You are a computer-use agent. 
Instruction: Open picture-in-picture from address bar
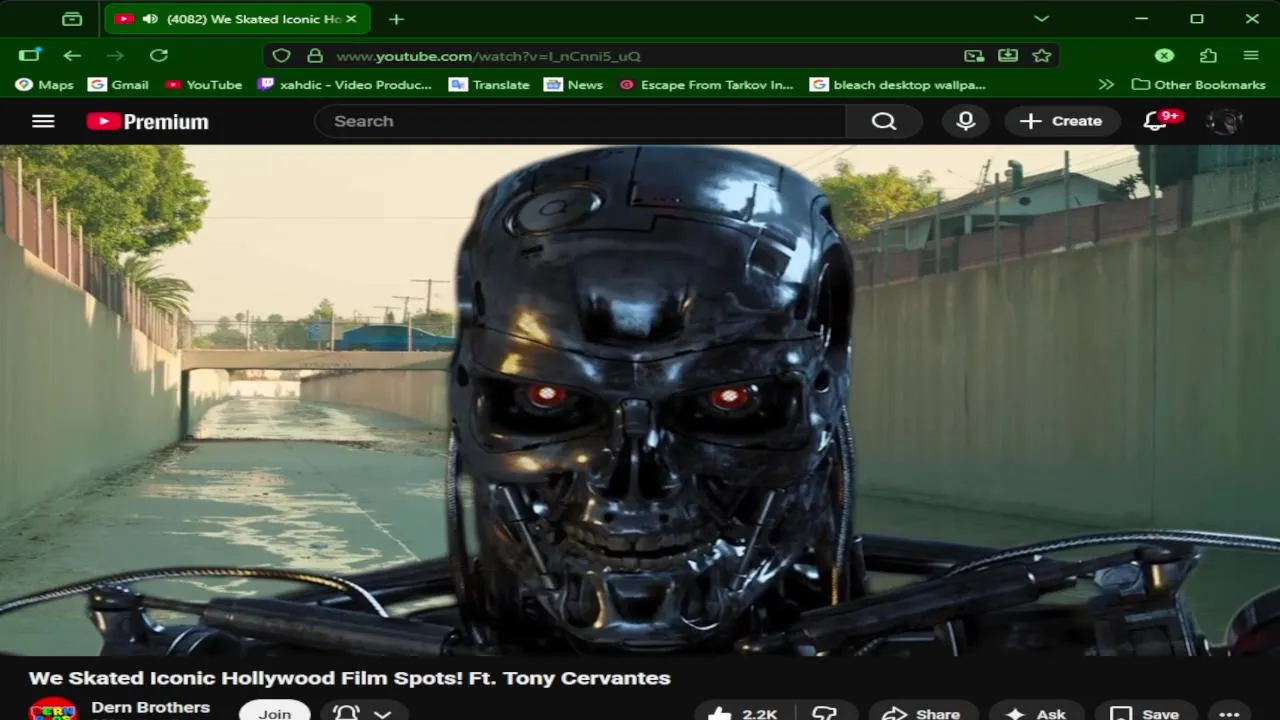973,56
